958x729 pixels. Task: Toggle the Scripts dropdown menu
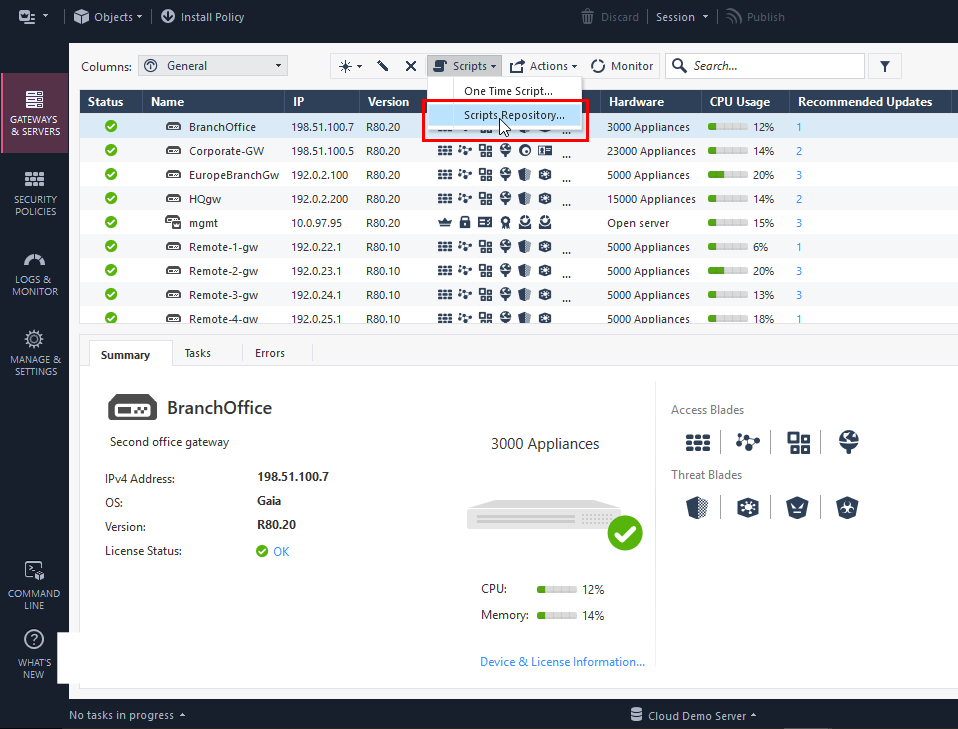pyautogui.click(x=464, y=66)
